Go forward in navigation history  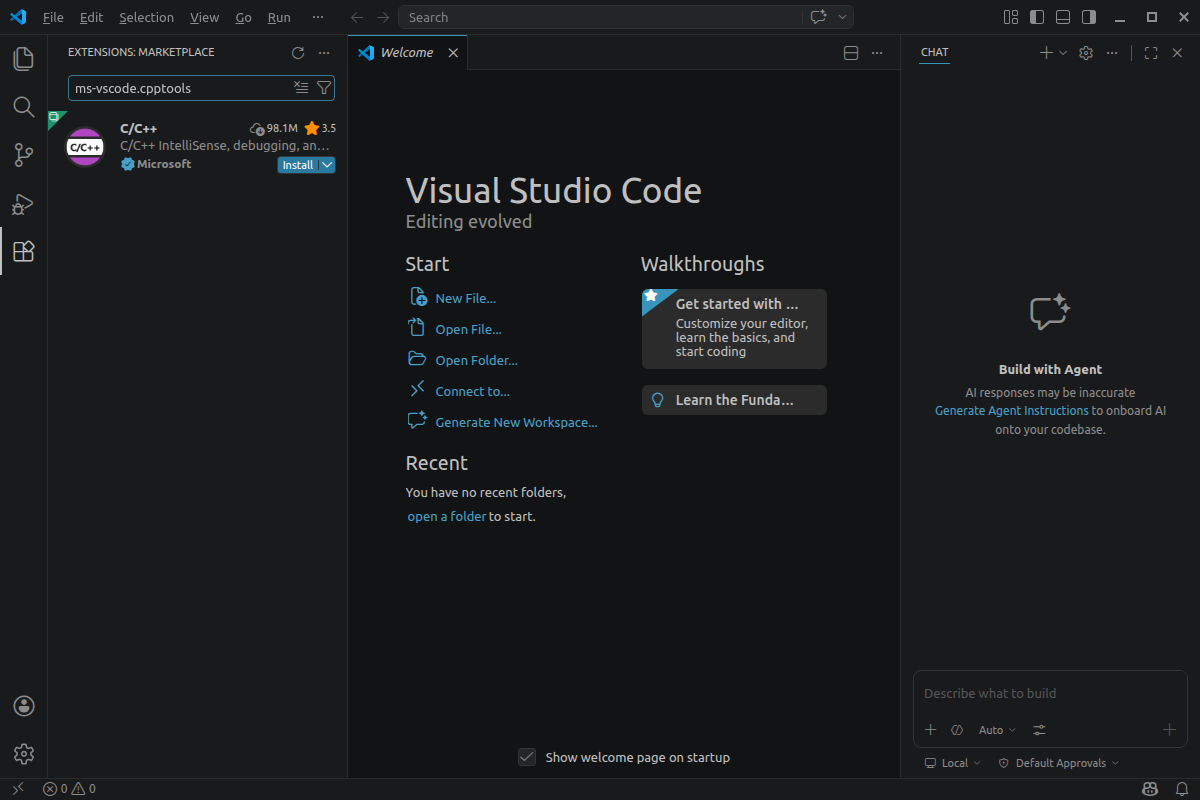pyautogui.click(x=383, y=17)
